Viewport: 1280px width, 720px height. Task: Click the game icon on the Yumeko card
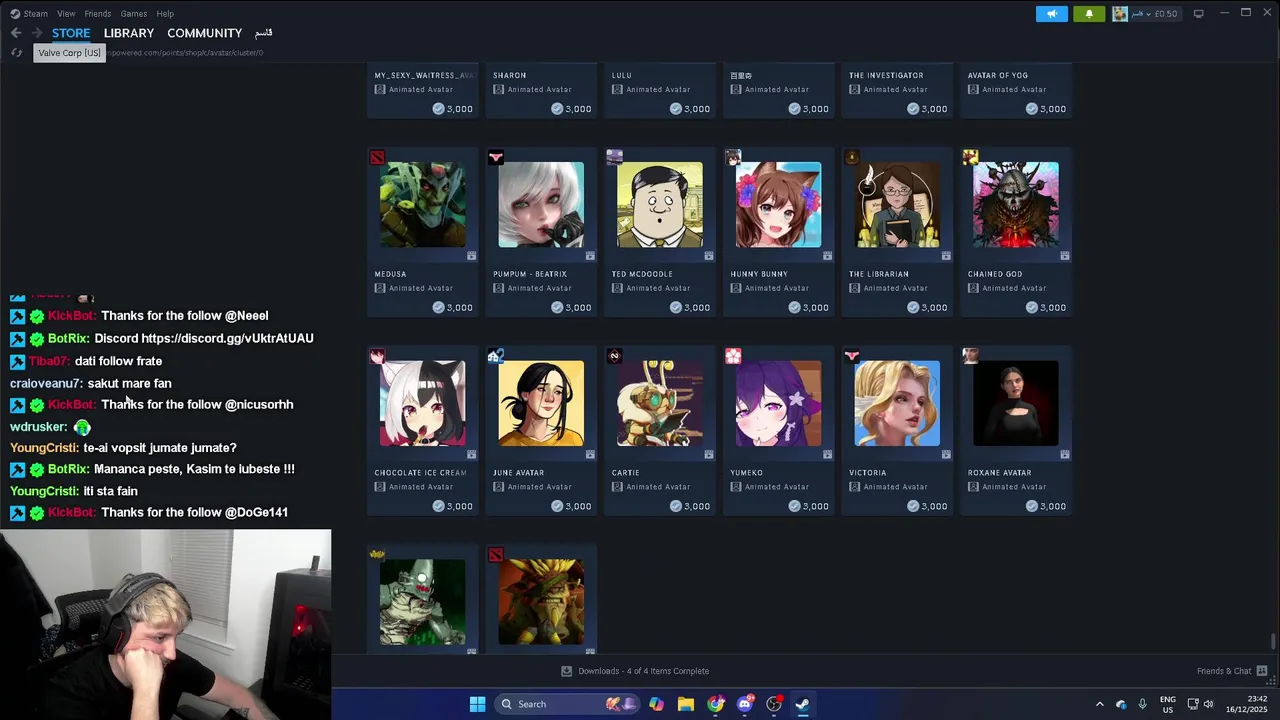tap(733, 356)
